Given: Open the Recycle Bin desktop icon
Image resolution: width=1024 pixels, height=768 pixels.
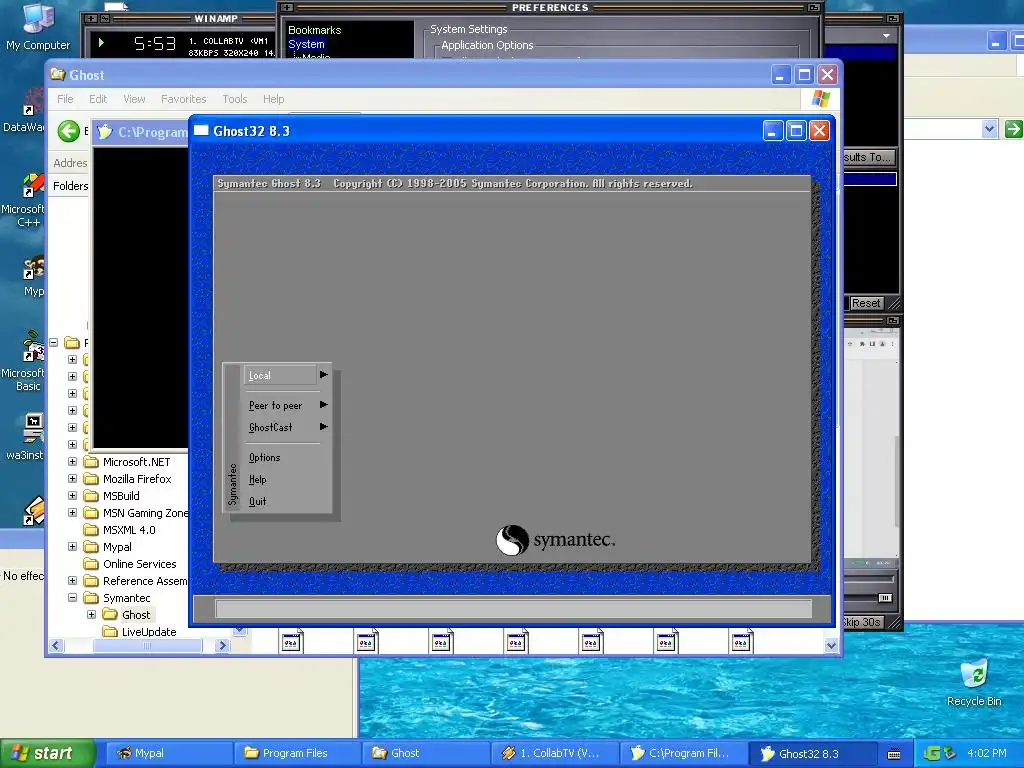Looking at the screenshot, I should (x=974, y=683).
